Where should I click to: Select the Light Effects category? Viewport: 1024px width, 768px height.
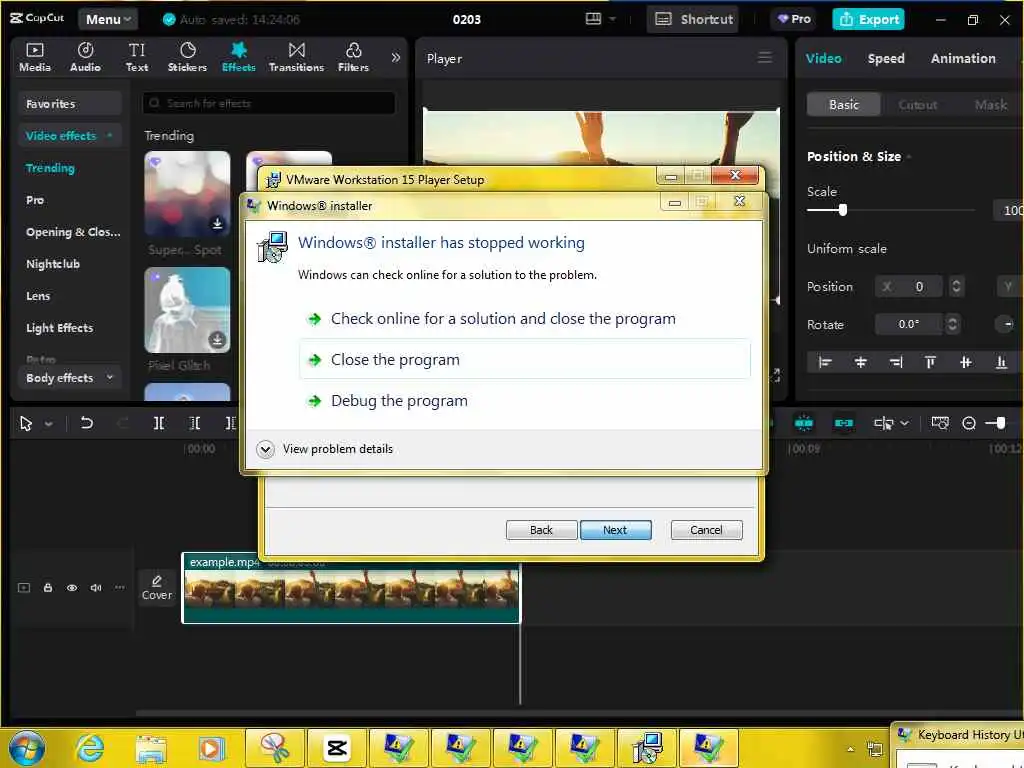tap(59, 328)
